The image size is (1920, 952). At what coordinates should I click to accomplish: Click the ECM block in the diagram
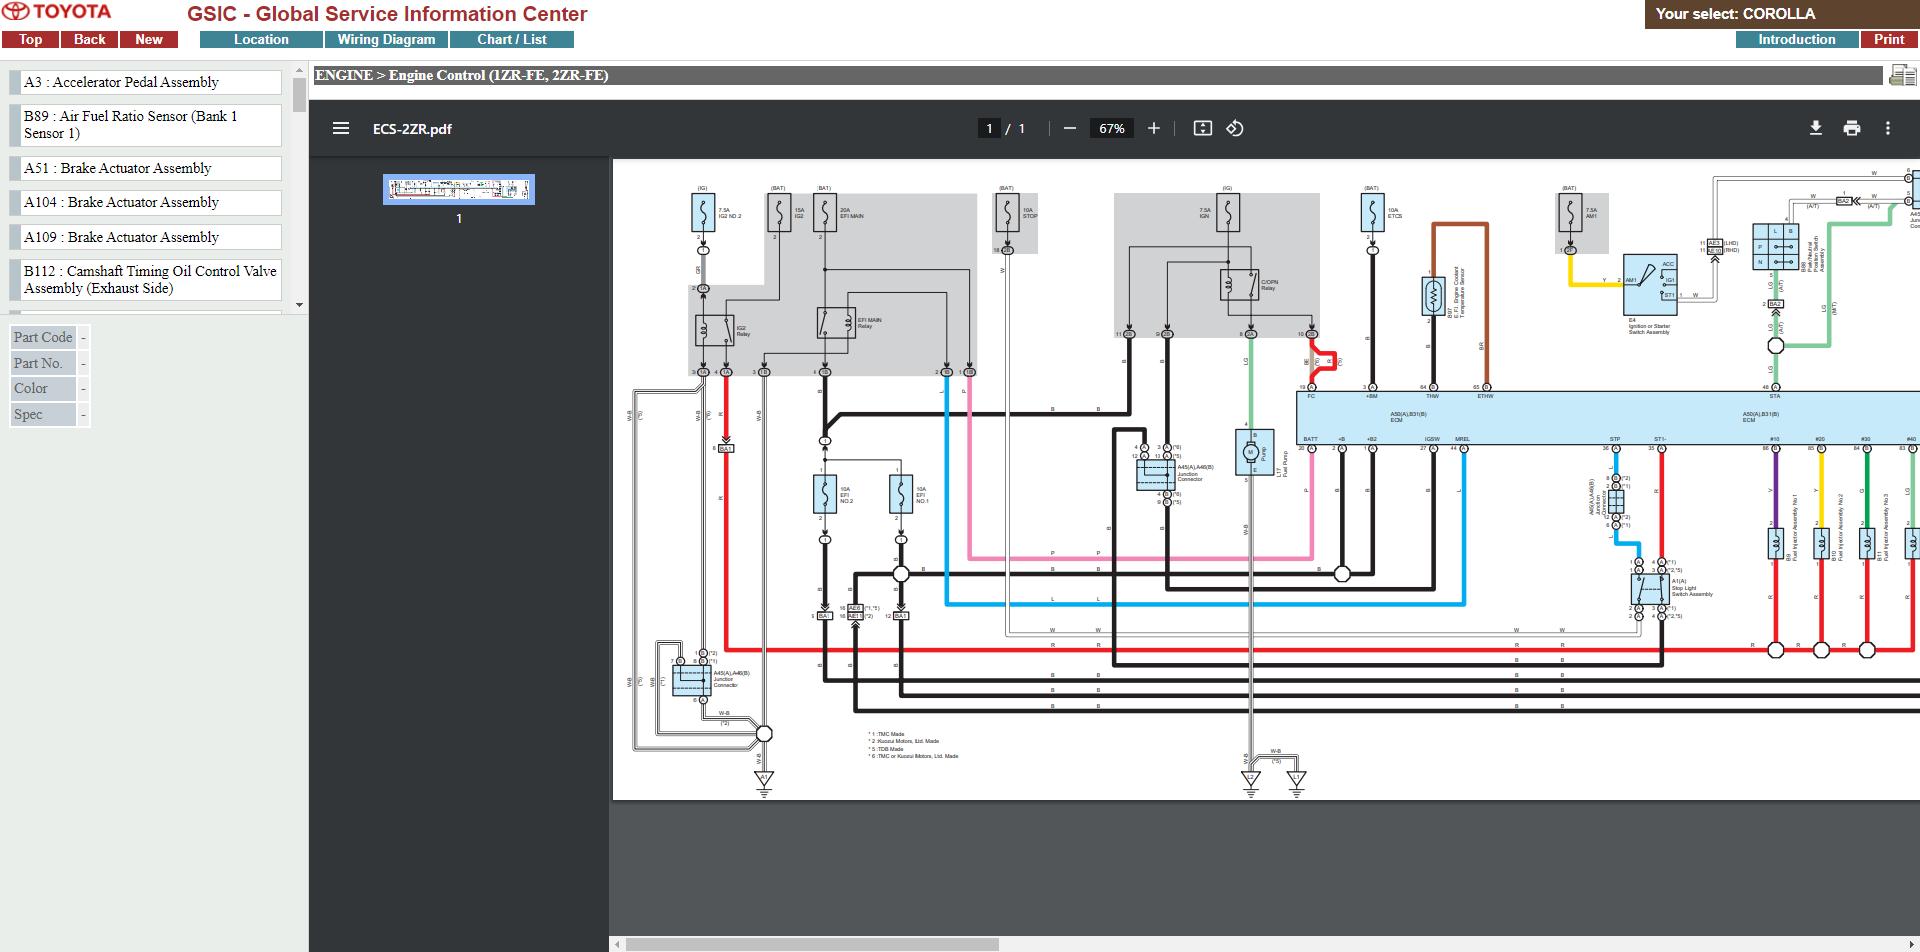click(1608, 417)
